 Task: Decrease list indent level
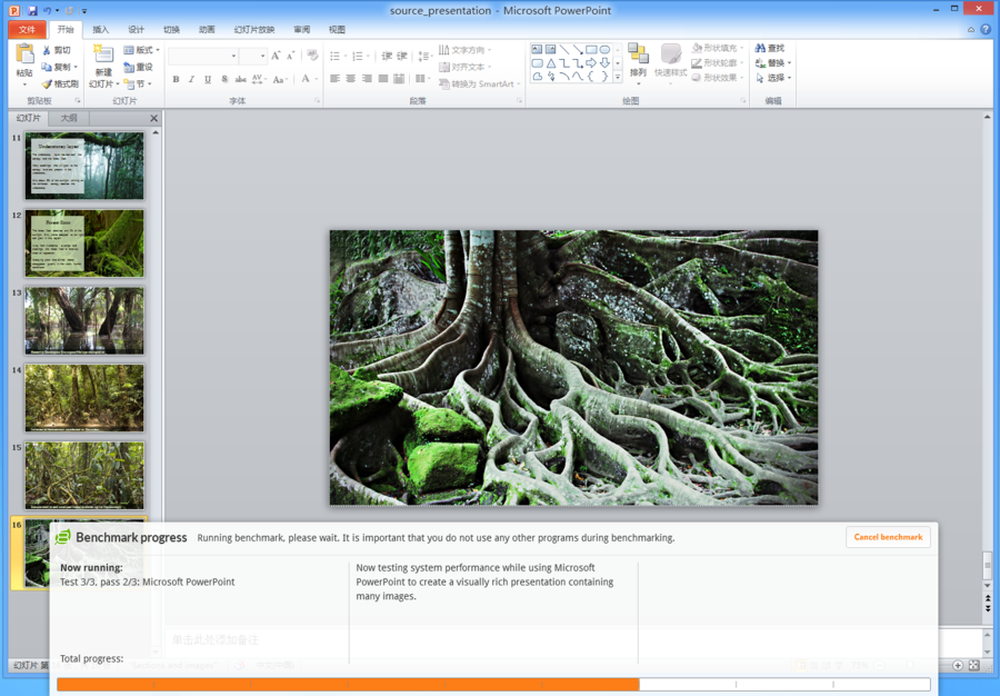click(x=386, y=56)
